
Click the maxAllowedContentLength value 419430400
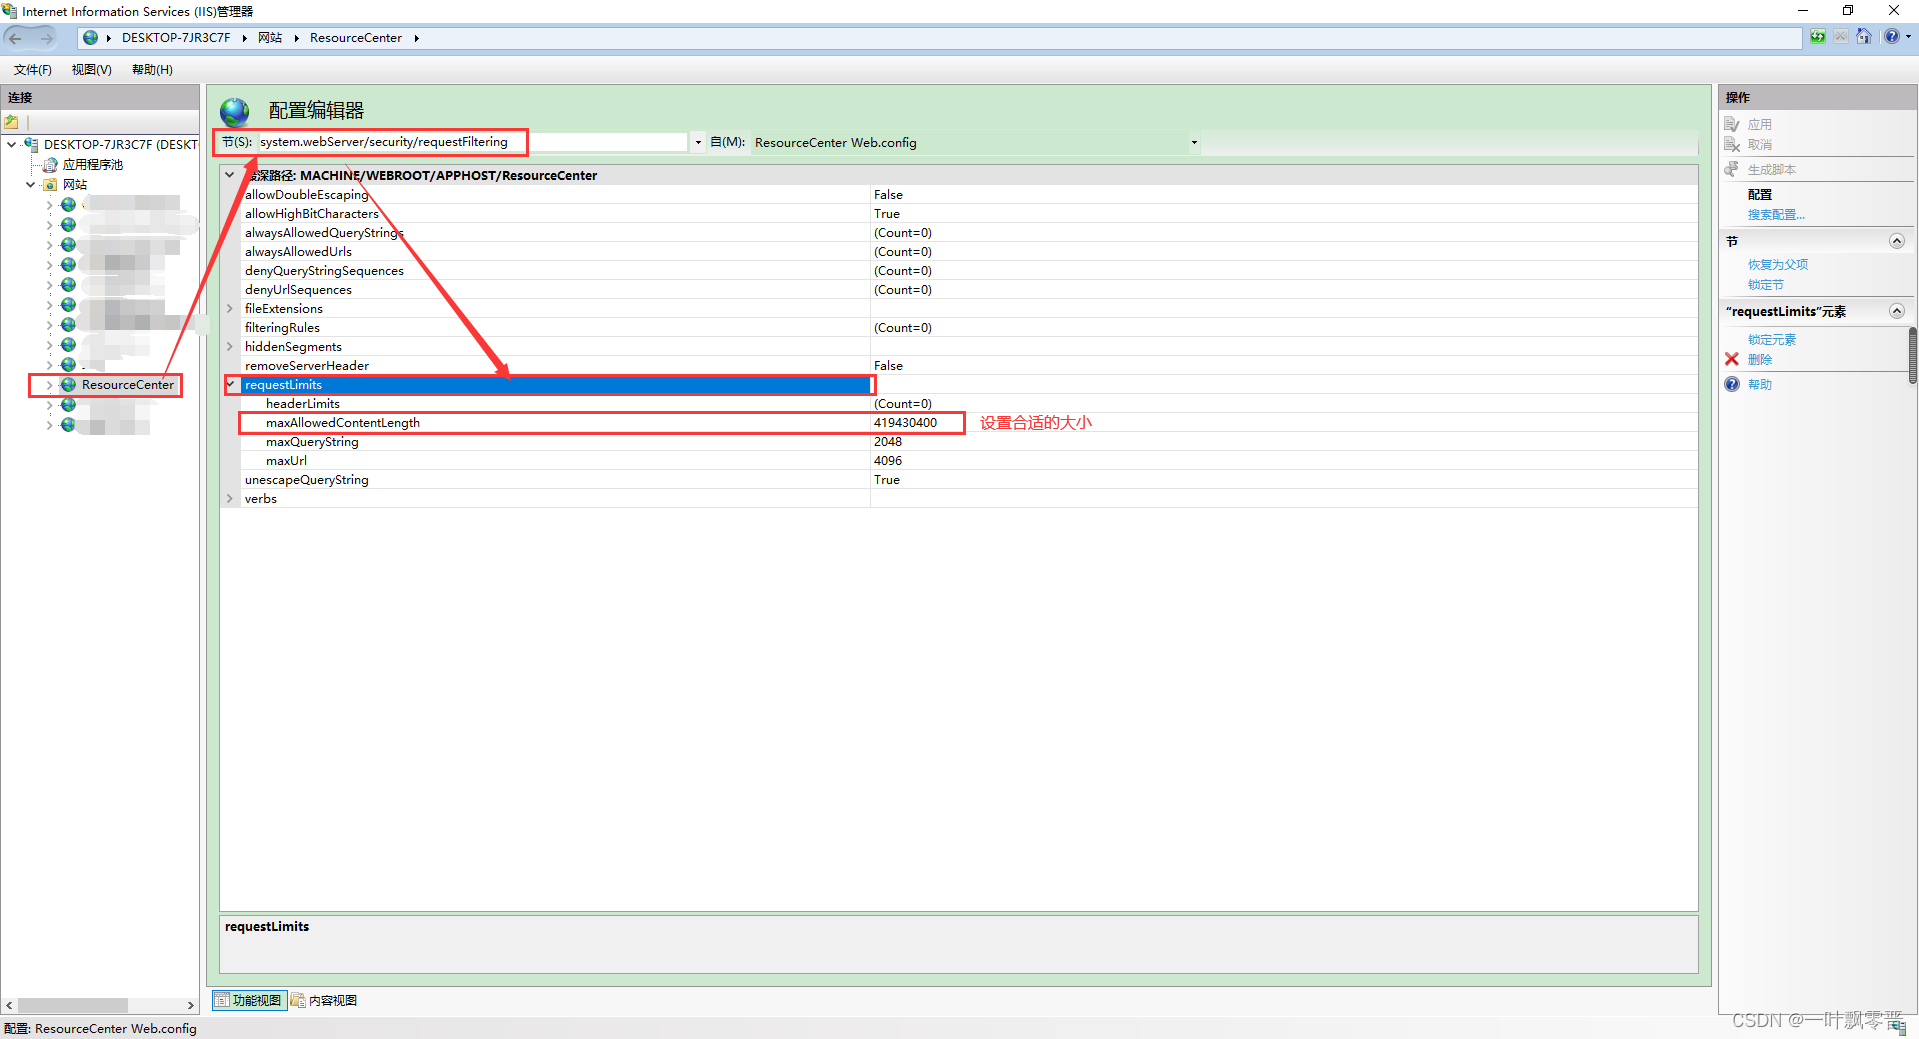pos(905,423)
